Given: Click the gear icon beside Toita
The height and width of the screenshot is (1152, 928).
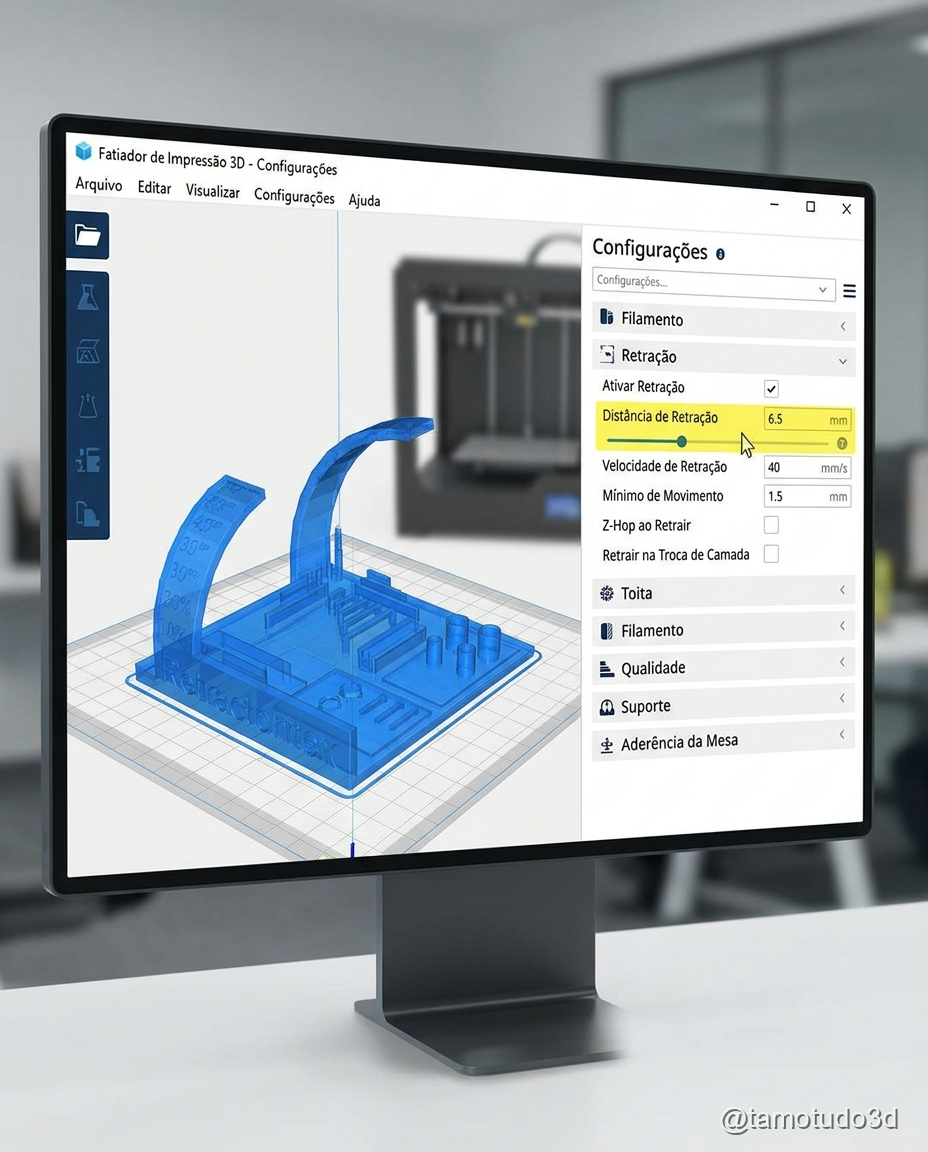Looking at the screenshot, I should click(x=606, y=594).
